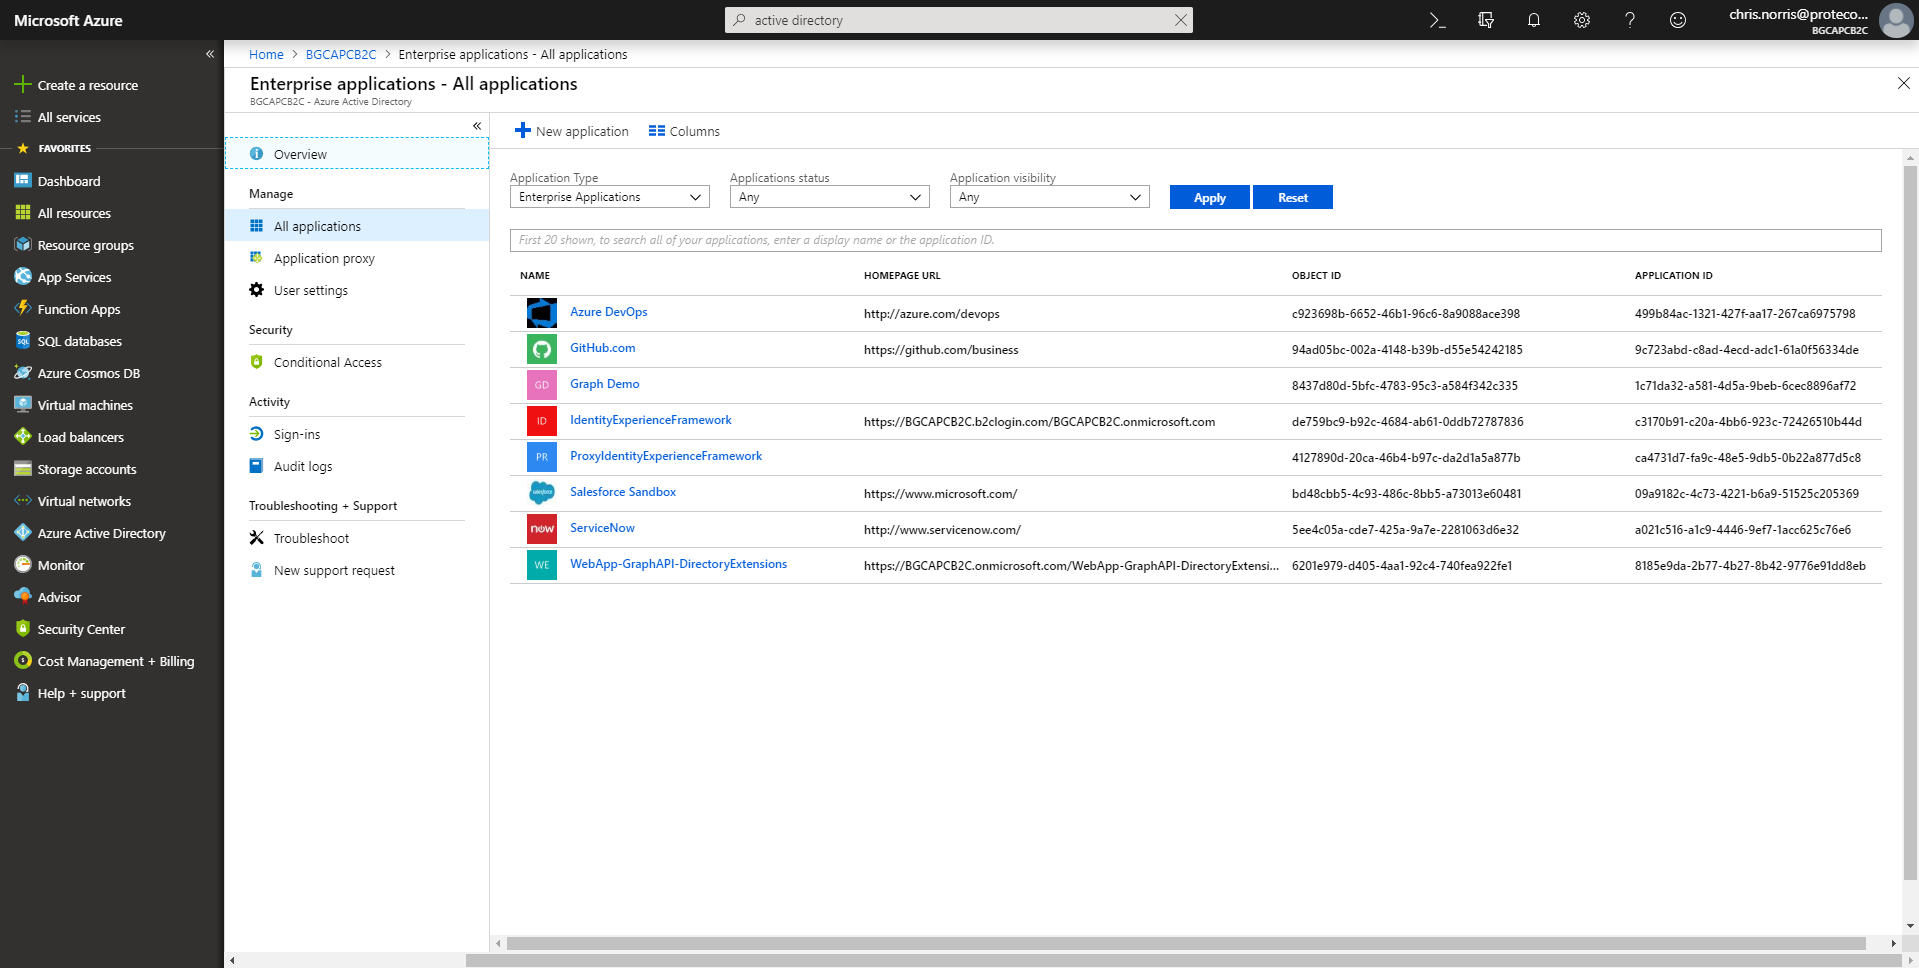Screen dimensions: 1919x968
Task: Click the Azure Active Directory icon
Action: pos(23,533)
